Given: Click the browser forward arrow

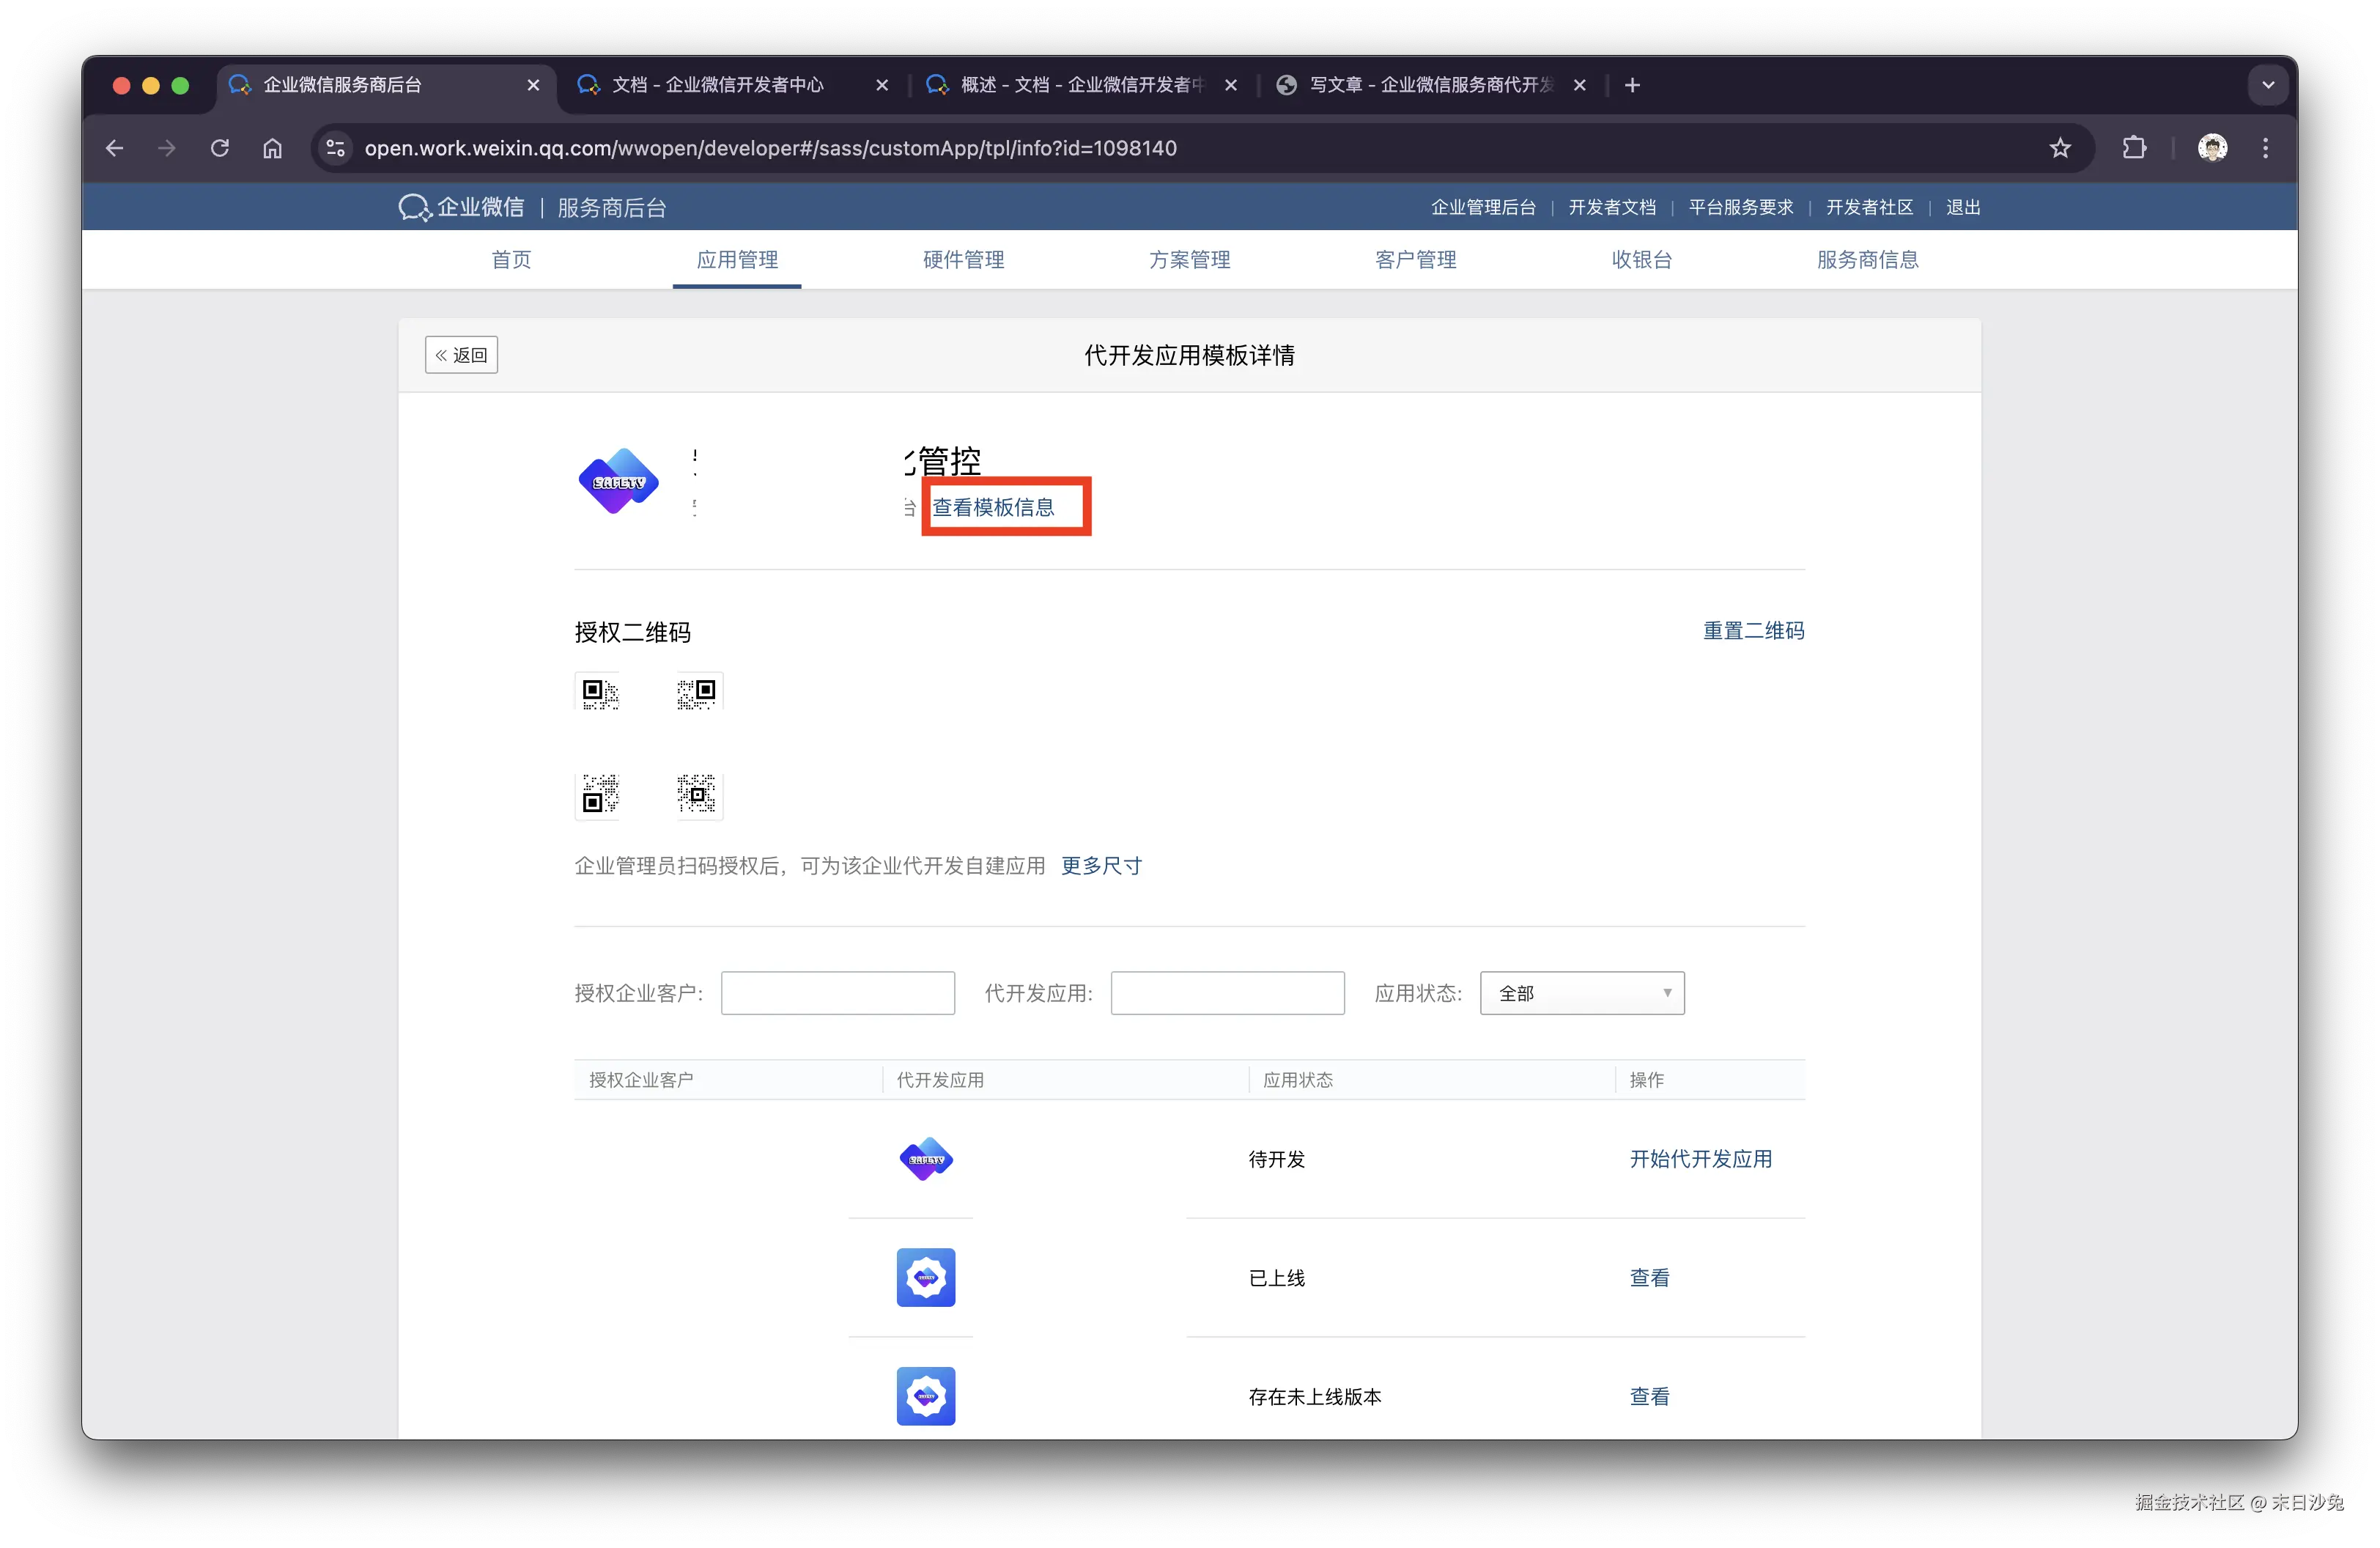Looking at the screenshot, I should [x=167, y=148].
